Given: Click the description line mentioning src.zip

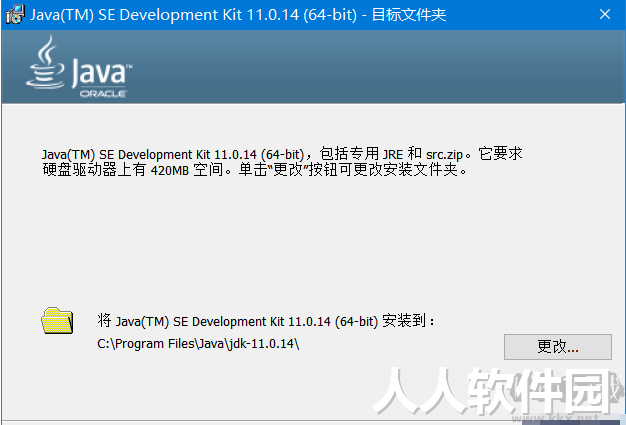Looking at the screenshot, I should [282, 154].
